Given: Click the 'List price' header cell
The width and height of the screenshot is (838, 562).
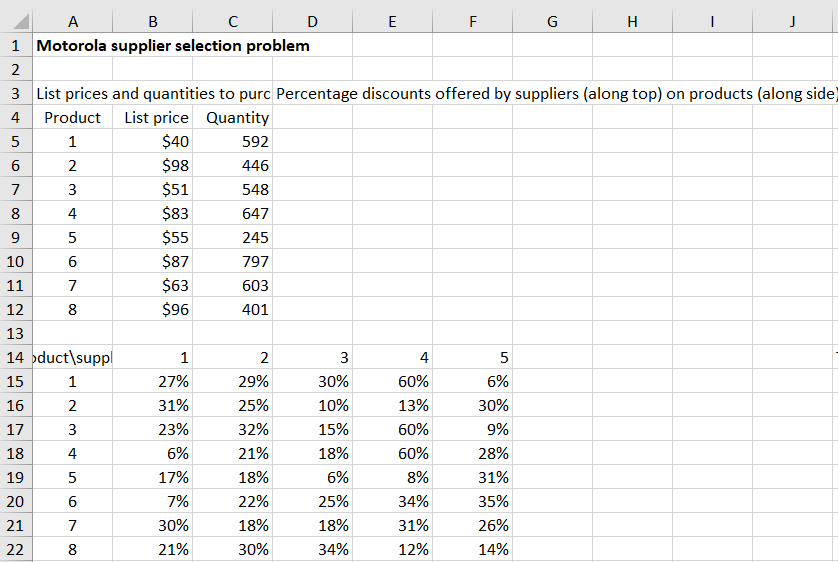Looking at the screenshot, I should tap(153, 118).
